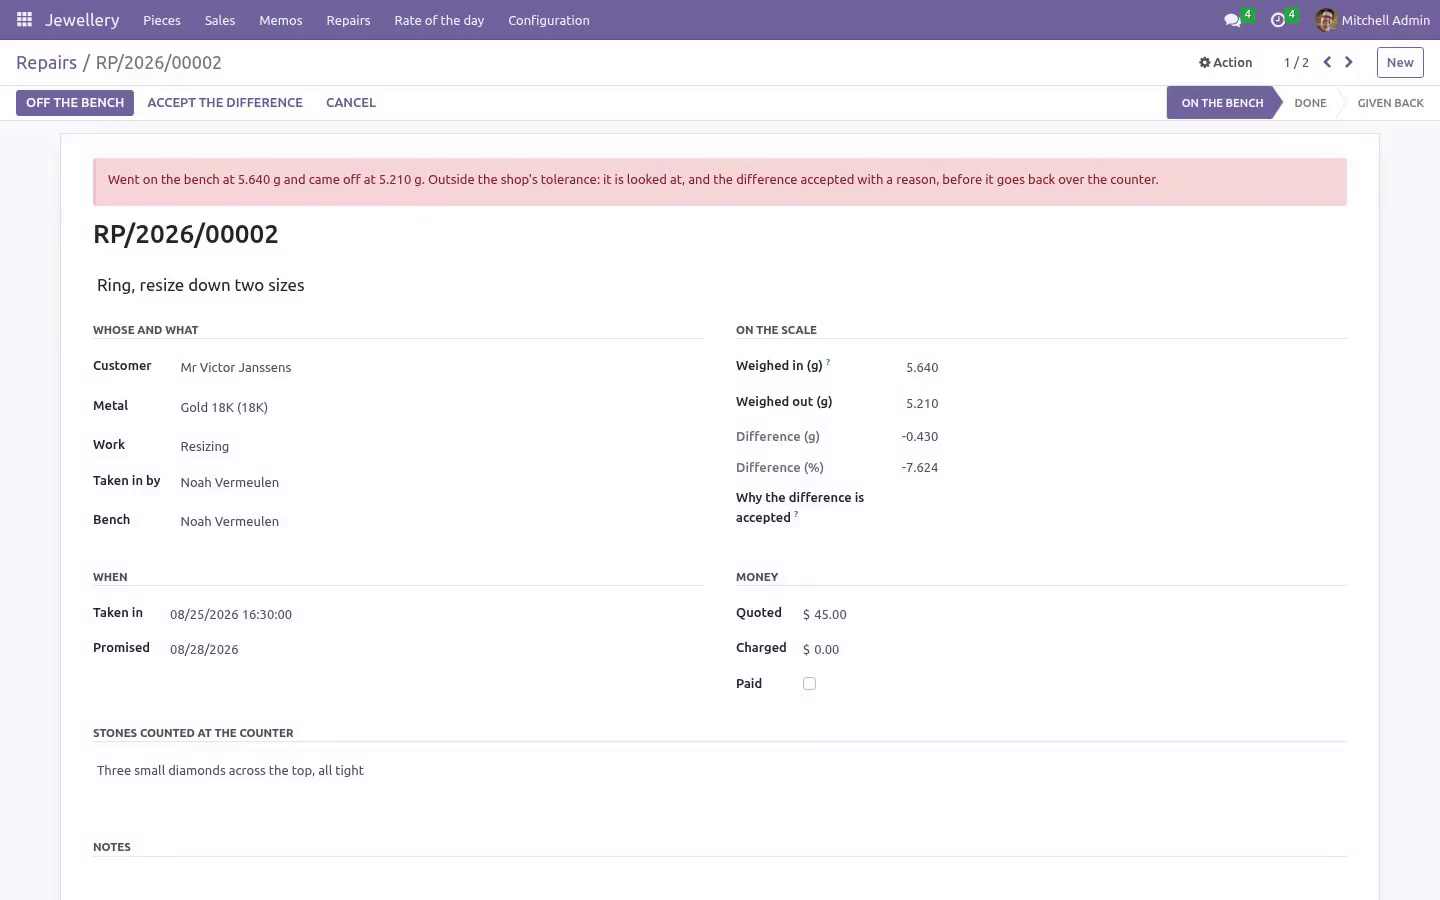The width and height of the screenshot is (1440, 900).
Task: Cancel the repair with the Cancel button
Action: [351, 102]
